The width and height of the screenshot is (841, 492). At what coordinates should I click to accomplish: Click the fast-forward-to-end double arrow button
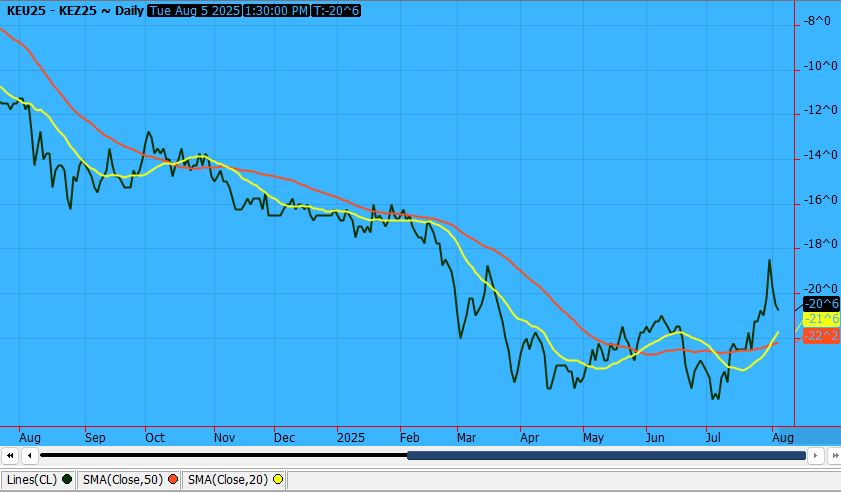click(832, 455)
